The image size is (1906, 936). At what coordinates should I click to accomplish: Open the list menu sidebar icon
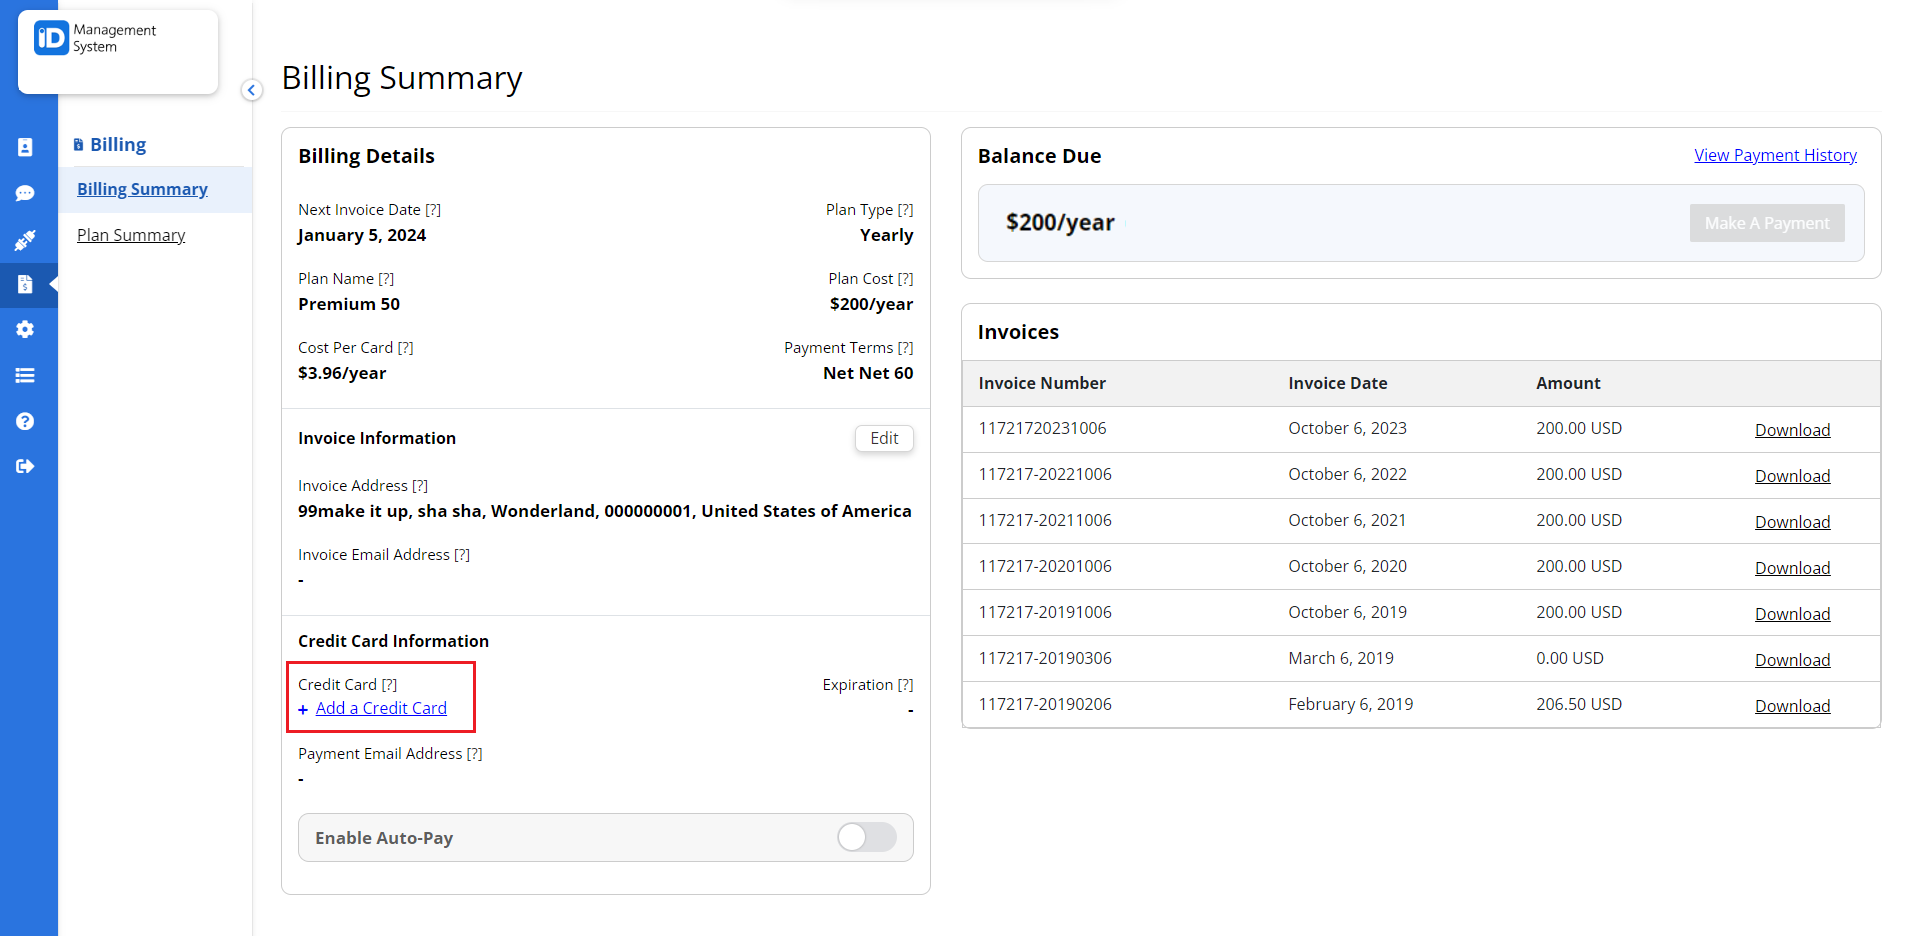[25, 375]
